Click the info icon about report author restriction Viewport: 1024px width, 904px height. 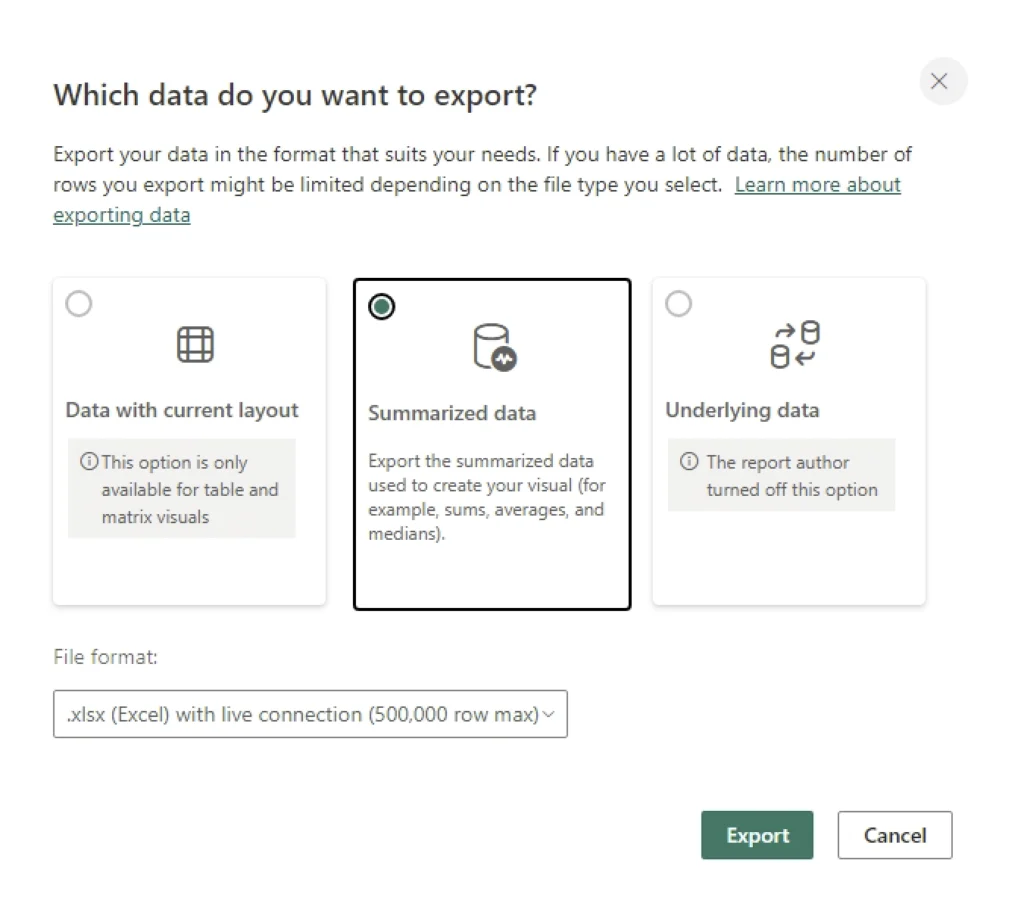coord(688,462)
